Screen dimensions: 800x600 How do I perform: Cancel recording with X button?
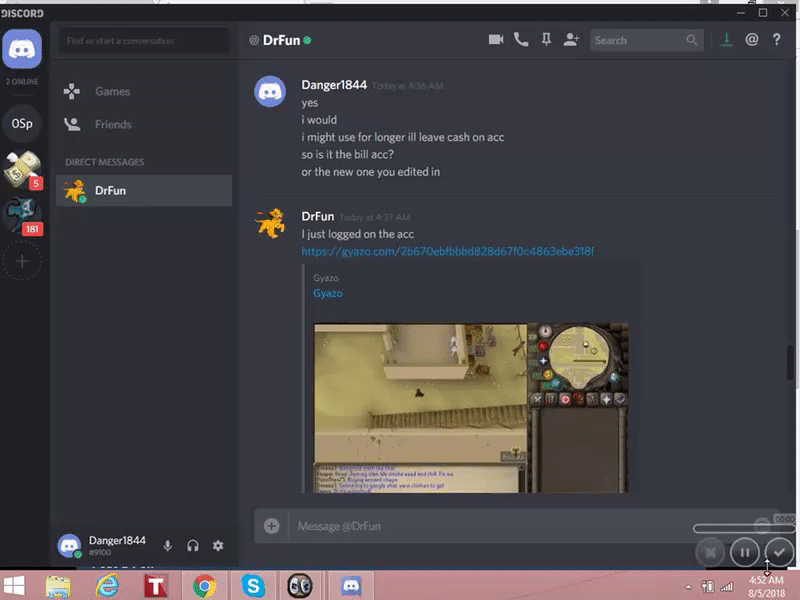click(x=710, y=552)
